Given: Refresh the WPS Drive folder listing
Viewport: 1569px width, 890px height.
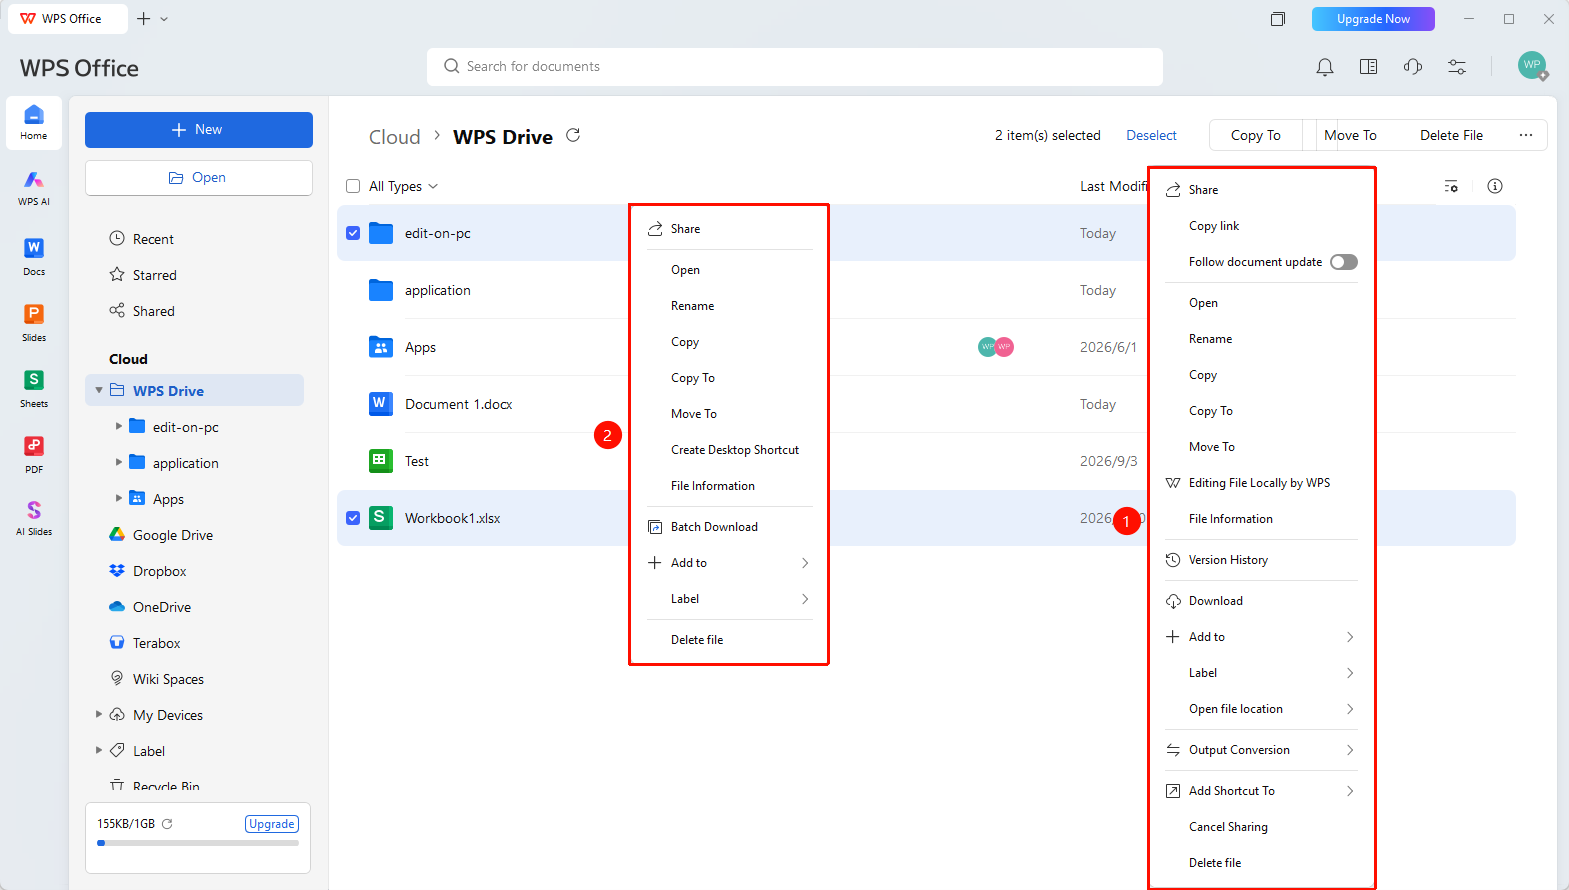Looking at the screenshot, I should coord(573,135).
